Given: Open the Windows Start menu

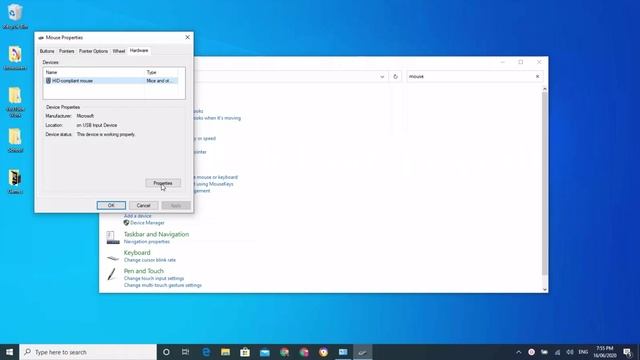Looking at the screenshot, I should (9, 352).
